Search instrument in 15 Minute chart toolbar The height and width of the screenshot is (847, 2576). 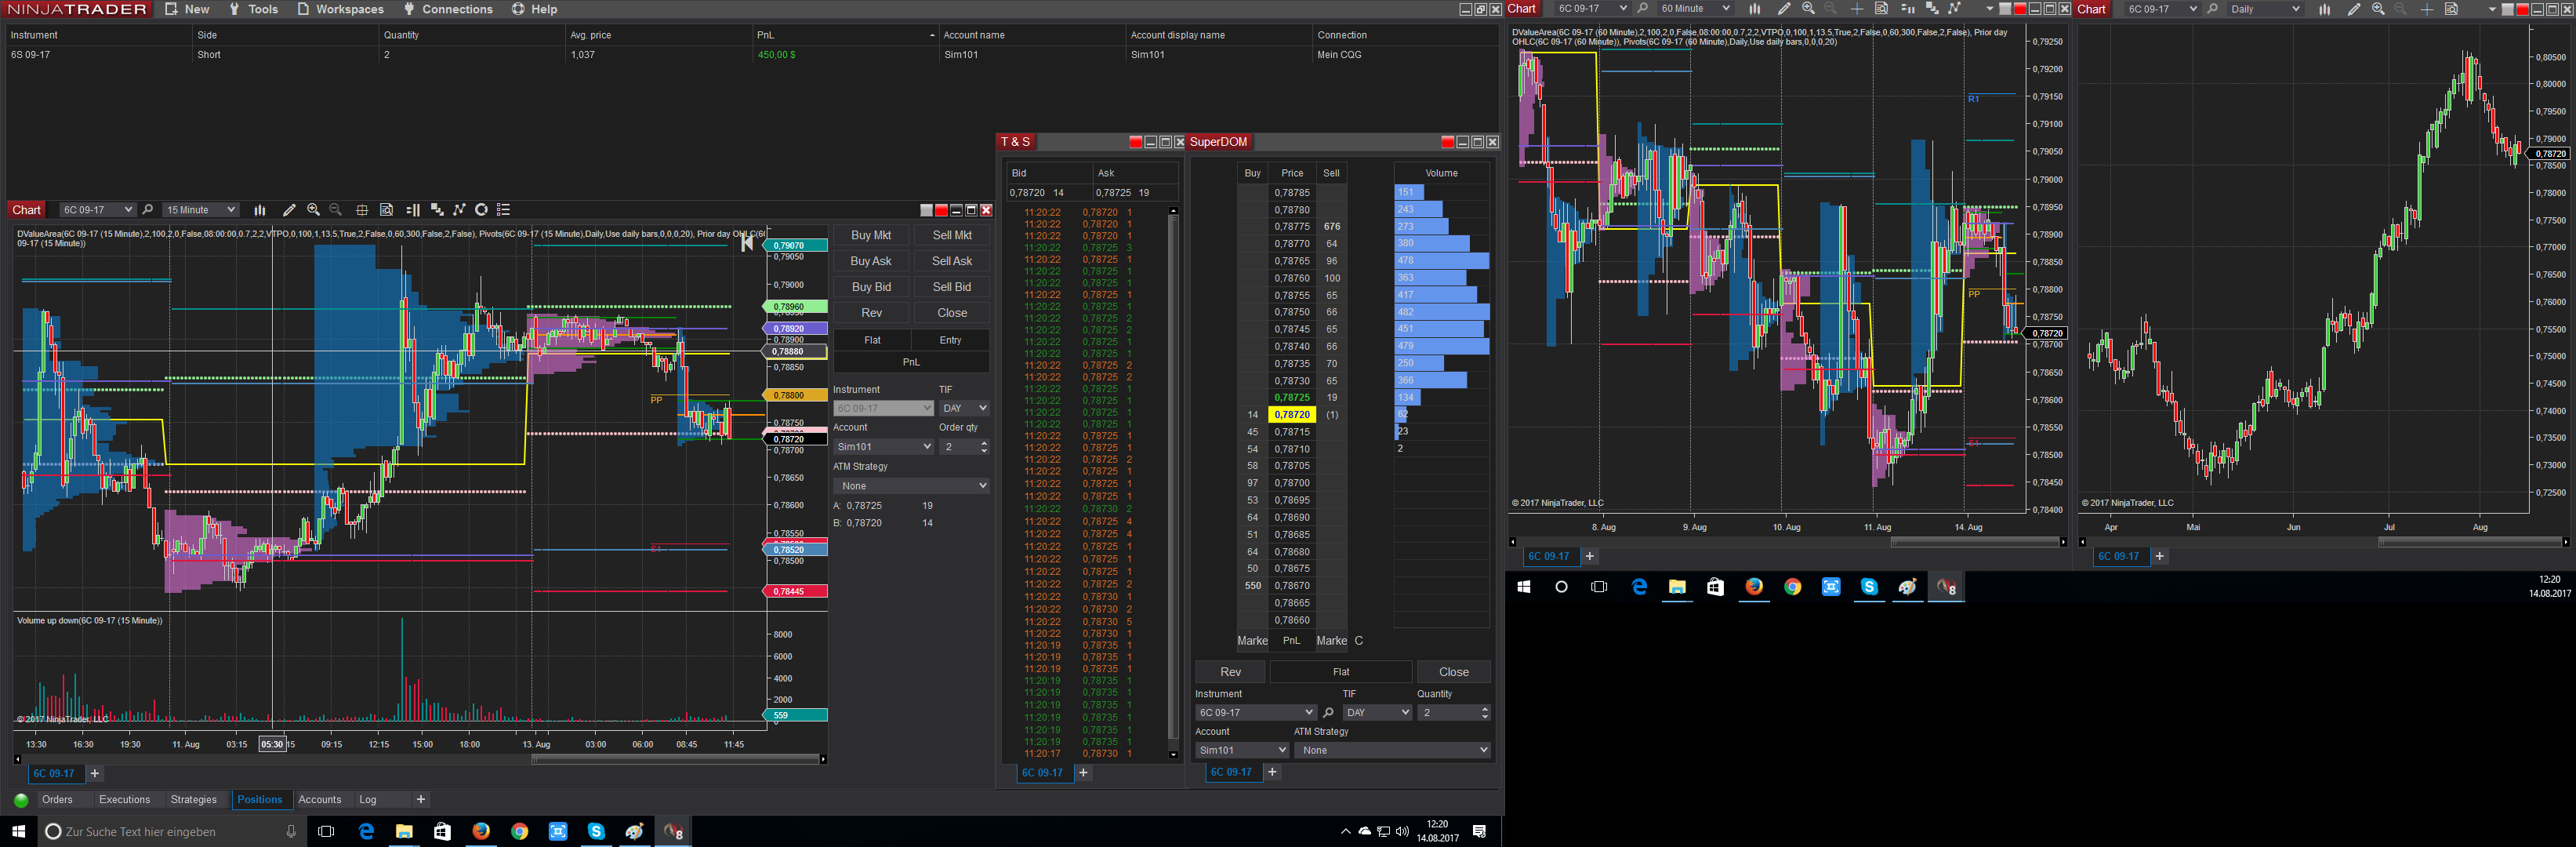click(148, 210)
